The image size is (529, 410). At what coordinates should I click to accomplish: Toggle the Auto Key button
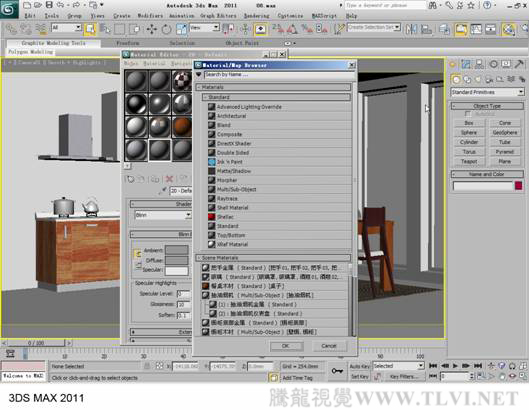(x=360, y=366)
